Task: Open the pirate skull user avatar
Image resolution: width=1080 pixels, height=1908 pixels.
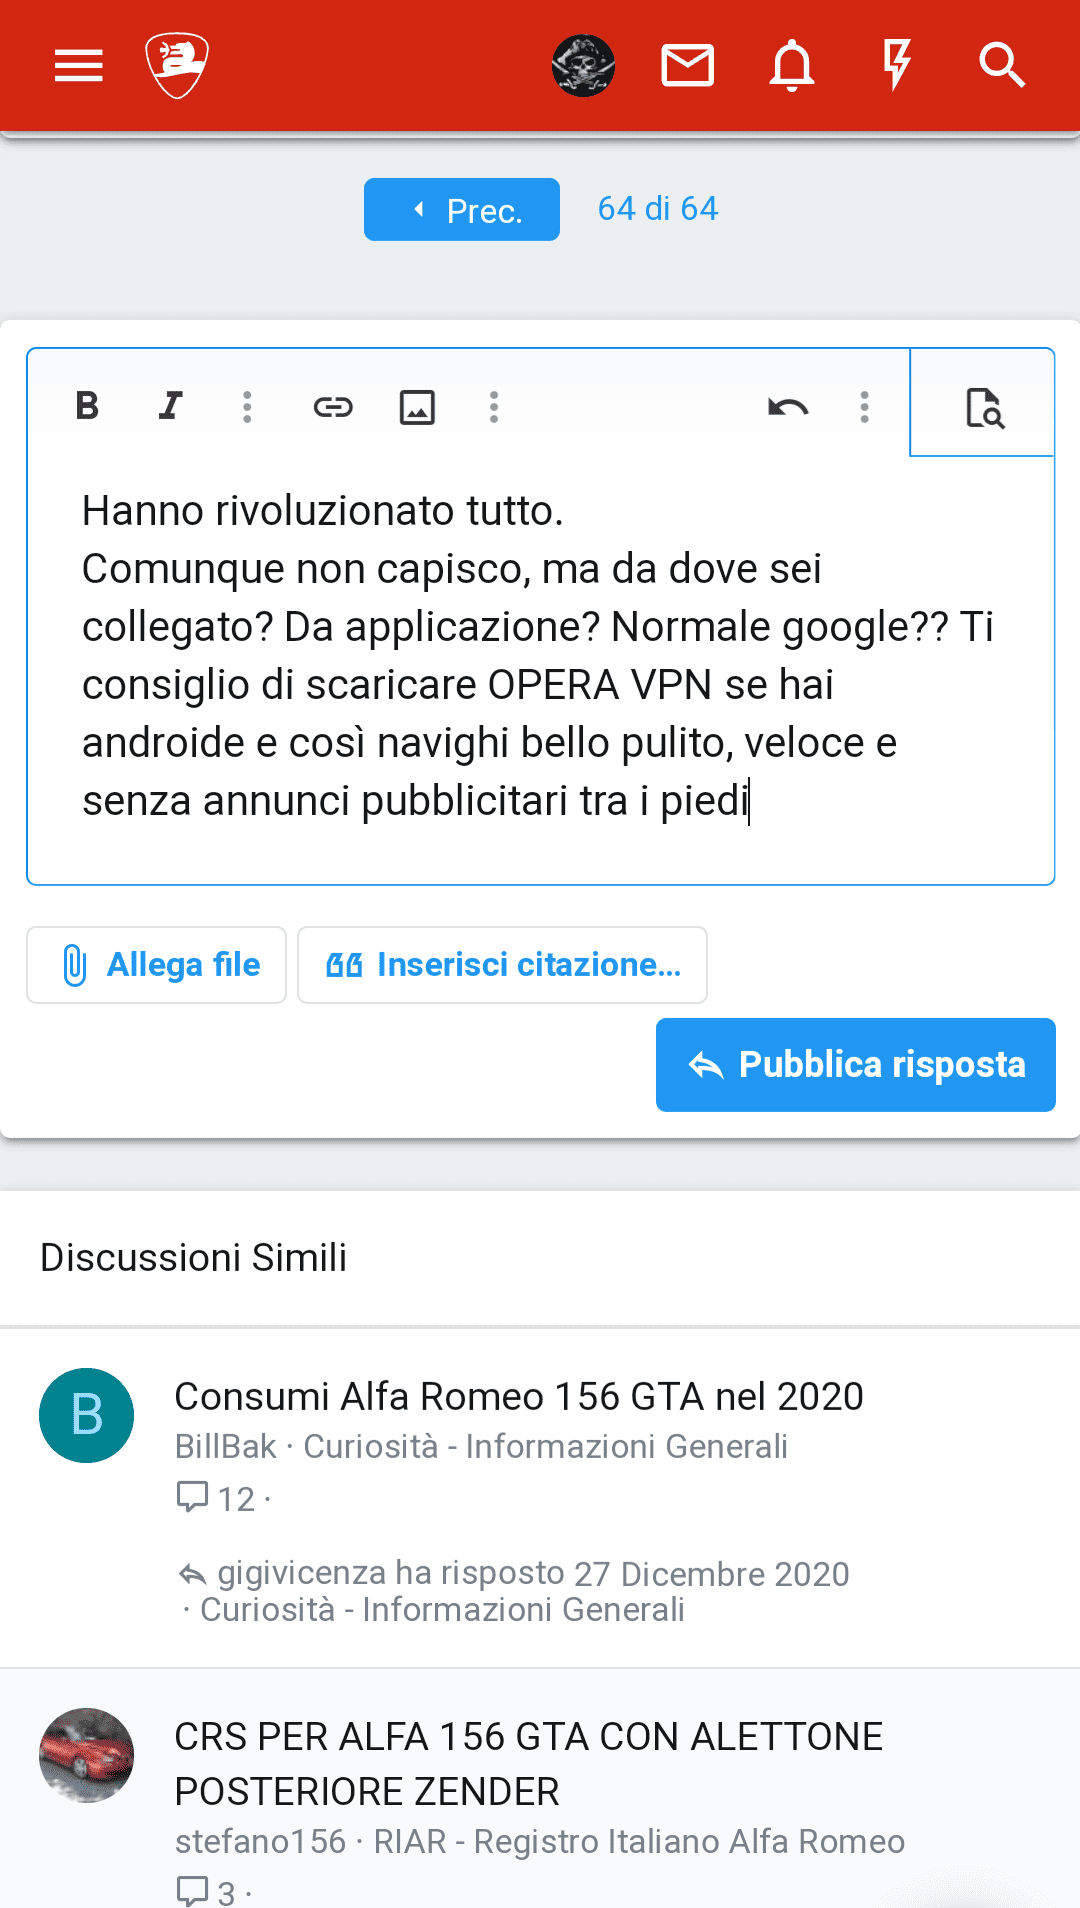Action: click(x=583, y=66)
